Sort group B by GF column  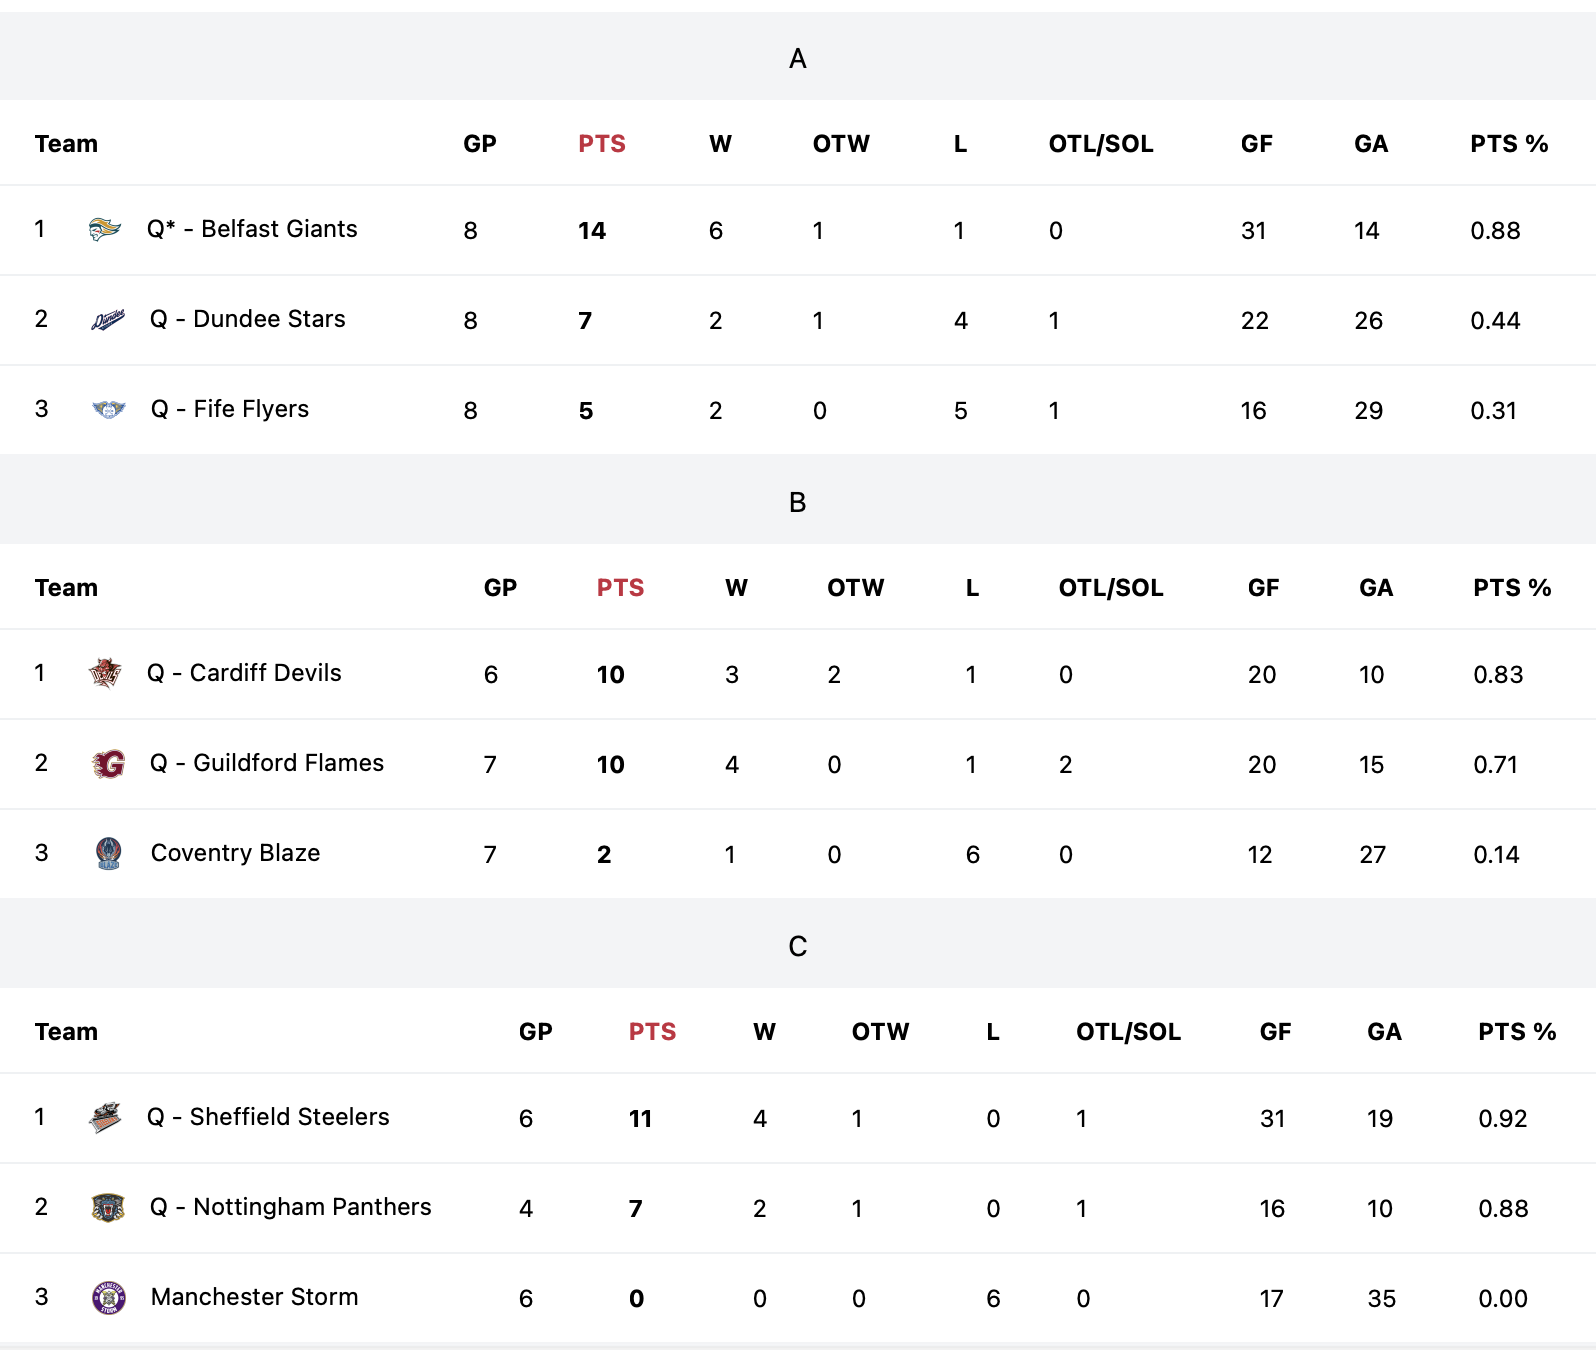click(x=1263, y=588)
